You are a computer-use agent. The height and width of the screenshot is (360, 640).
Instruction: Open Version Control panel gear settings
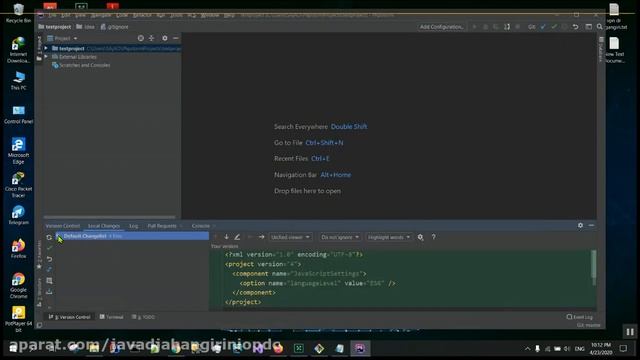coord(580,225)
